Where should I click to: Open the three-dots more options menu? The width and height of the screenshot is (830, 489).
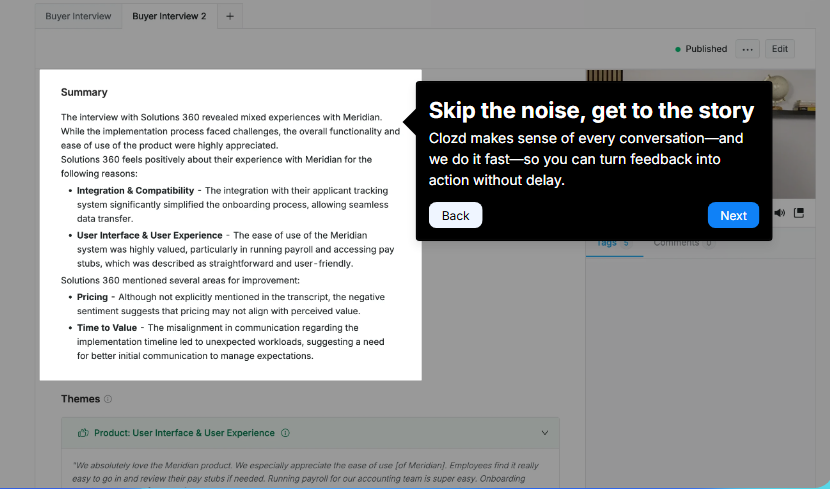(747, 49)
